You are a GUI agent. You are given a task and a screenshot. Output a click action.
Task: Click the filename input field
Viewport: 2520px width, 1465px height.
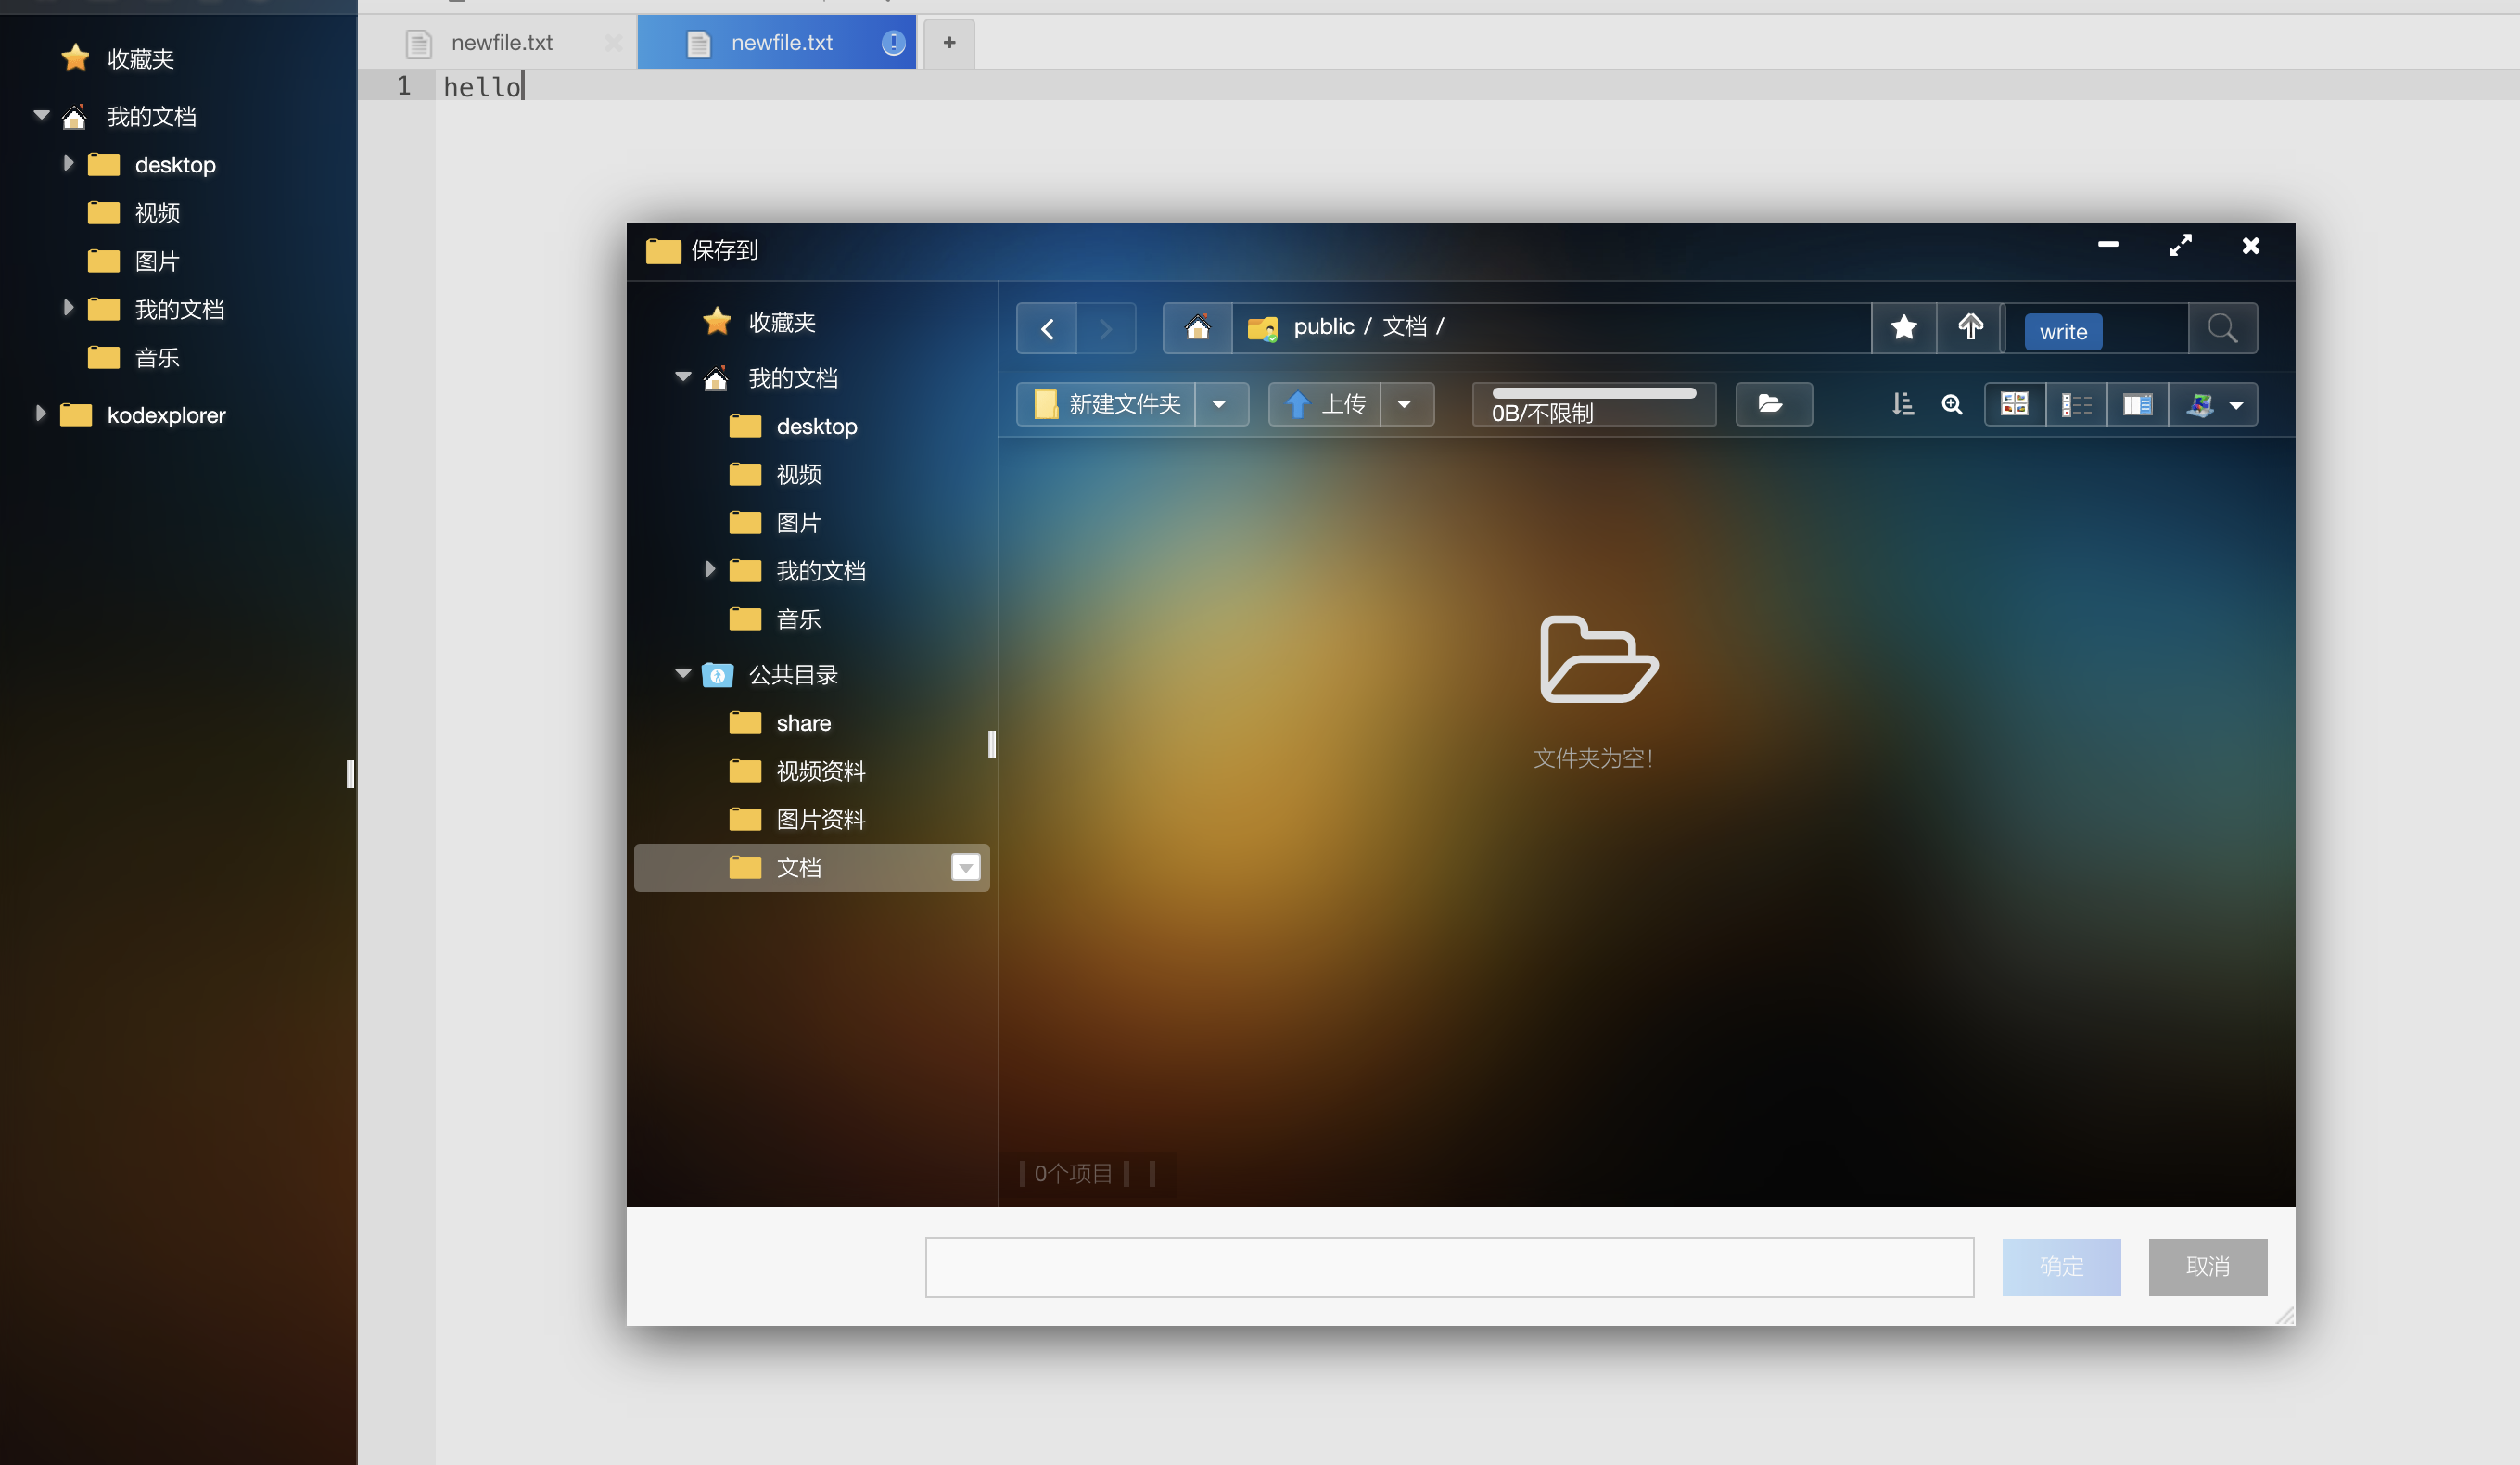click(1449, 1266)
